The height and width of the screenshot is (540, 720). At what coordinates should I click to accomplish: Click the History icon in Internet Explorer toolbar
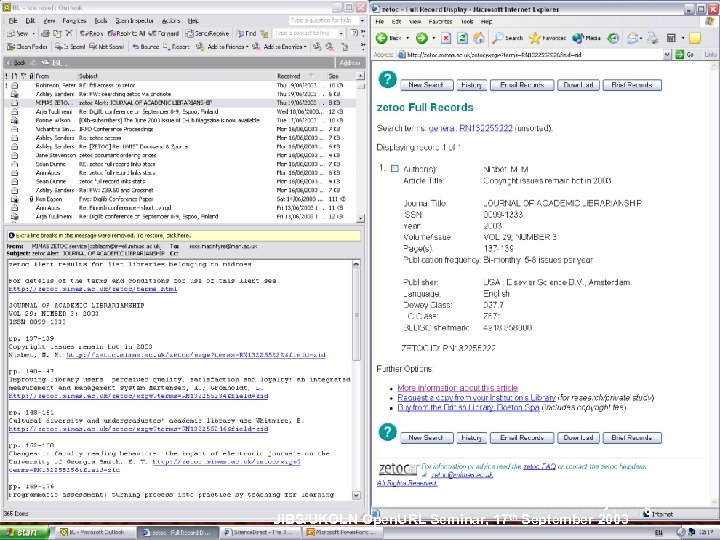[x=613, y=38]
